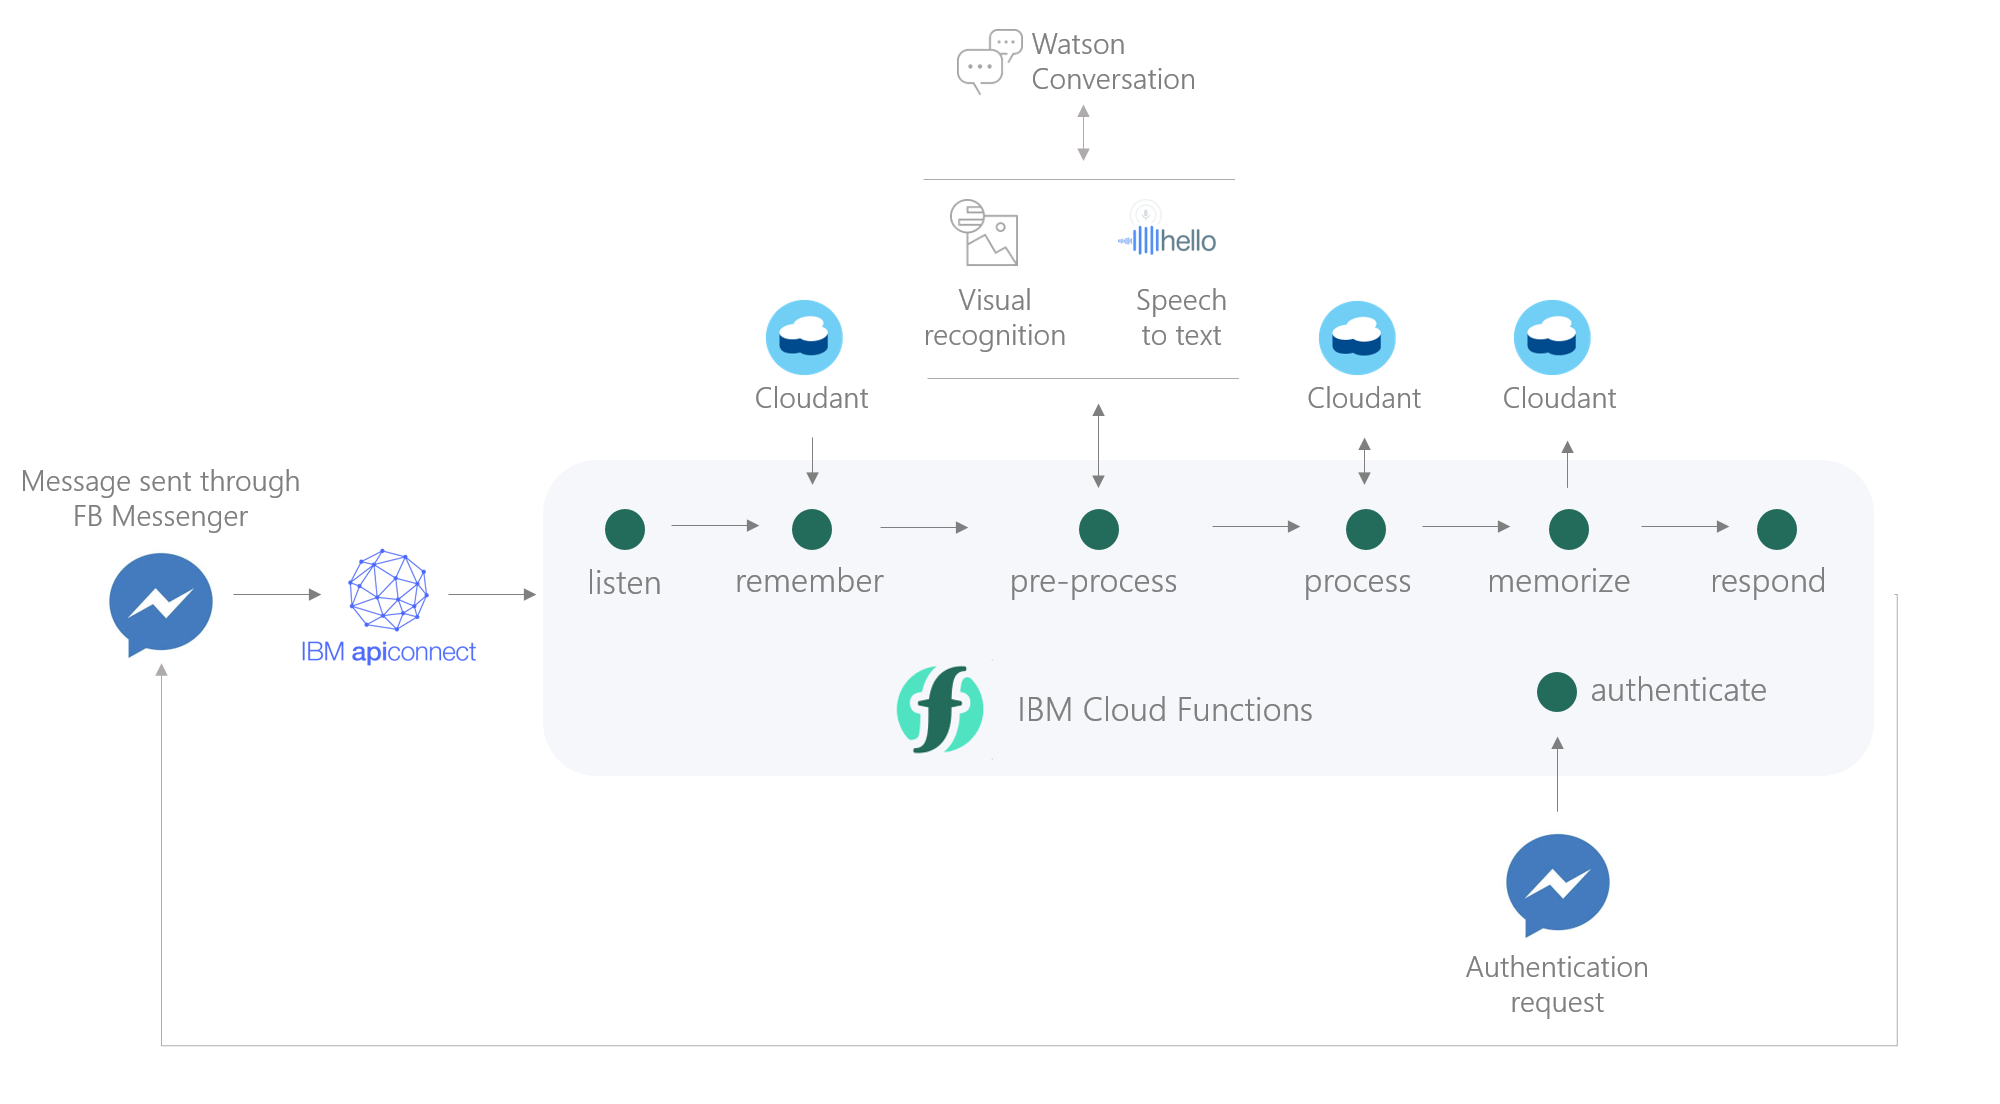Screen dimensions: 2000x1104
Task: Click the Visual recognition image icon
Action: pos(984,233)
